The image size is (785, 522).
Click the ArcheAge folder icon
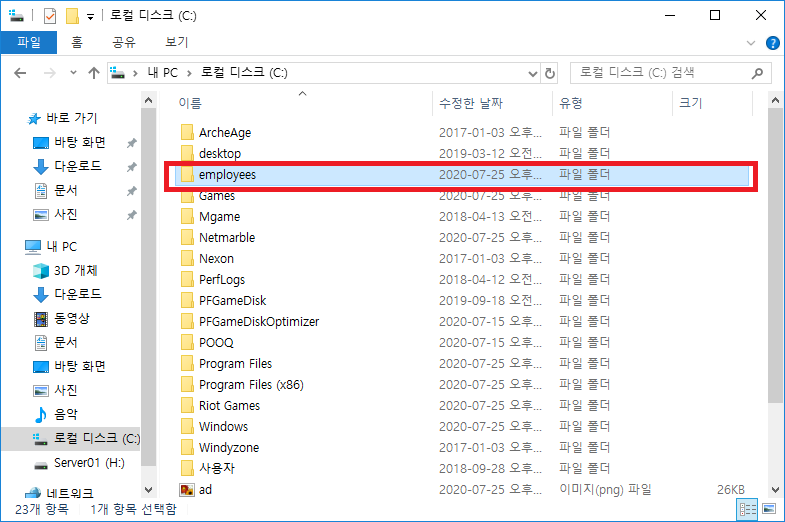coord(187,132)
